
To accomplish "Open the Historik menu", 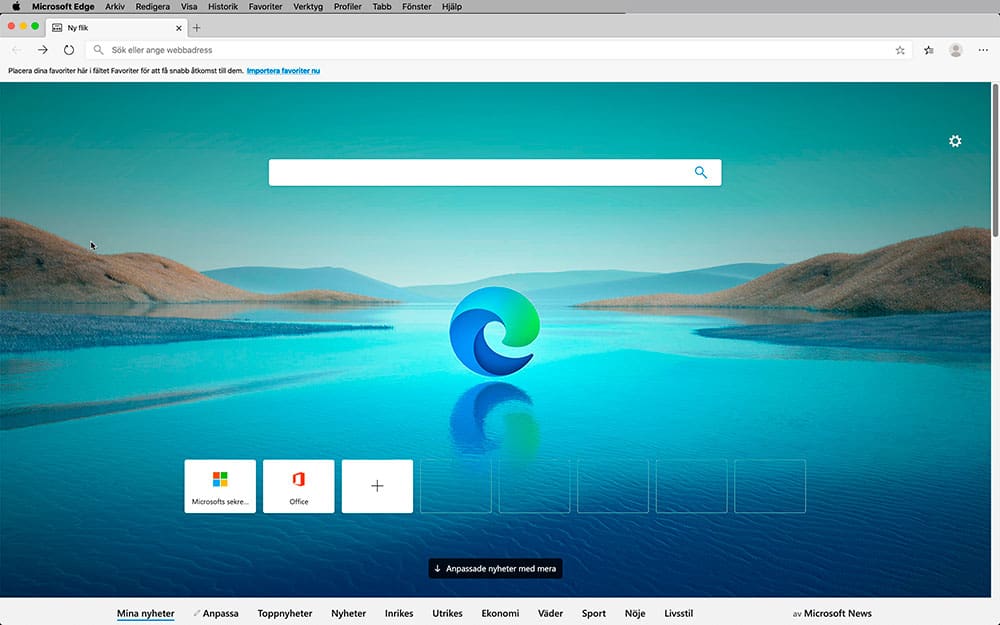I will (x=223, y=6).
